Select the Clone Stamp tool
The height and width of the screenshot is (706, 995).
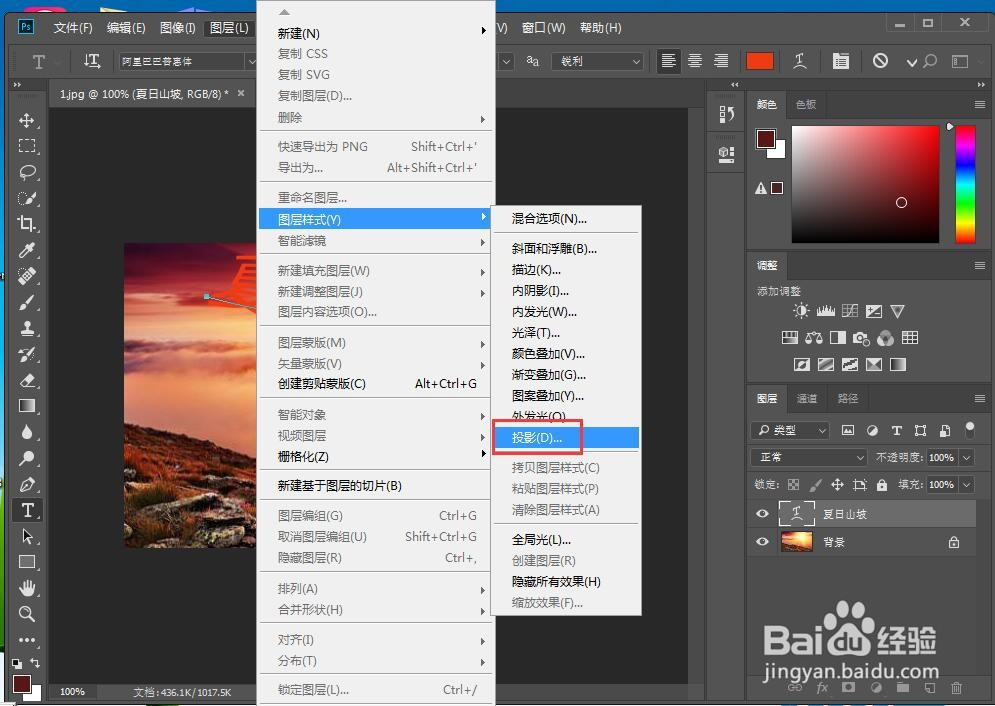(27, 328)
